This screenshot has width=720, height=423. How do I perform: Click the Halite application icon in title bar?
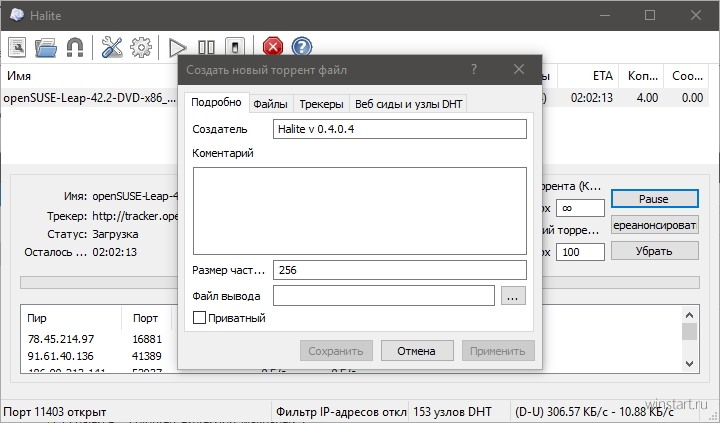17,15
